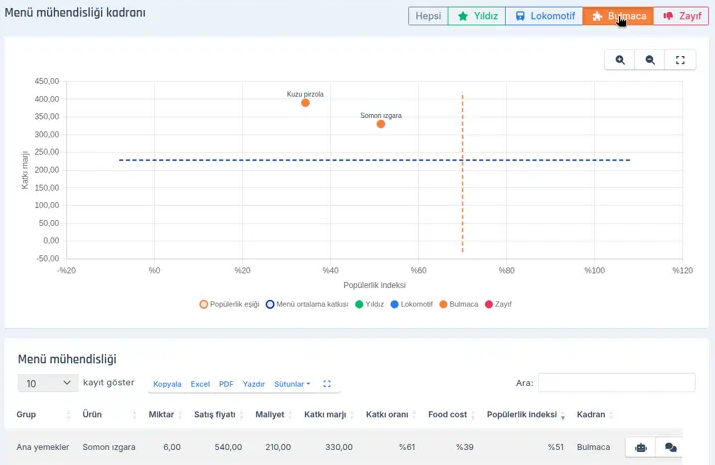The width and height of the screenshot is (715, 465).
Task: Open the records-per-page dropdown showing 10
Action: pos(48,383)
